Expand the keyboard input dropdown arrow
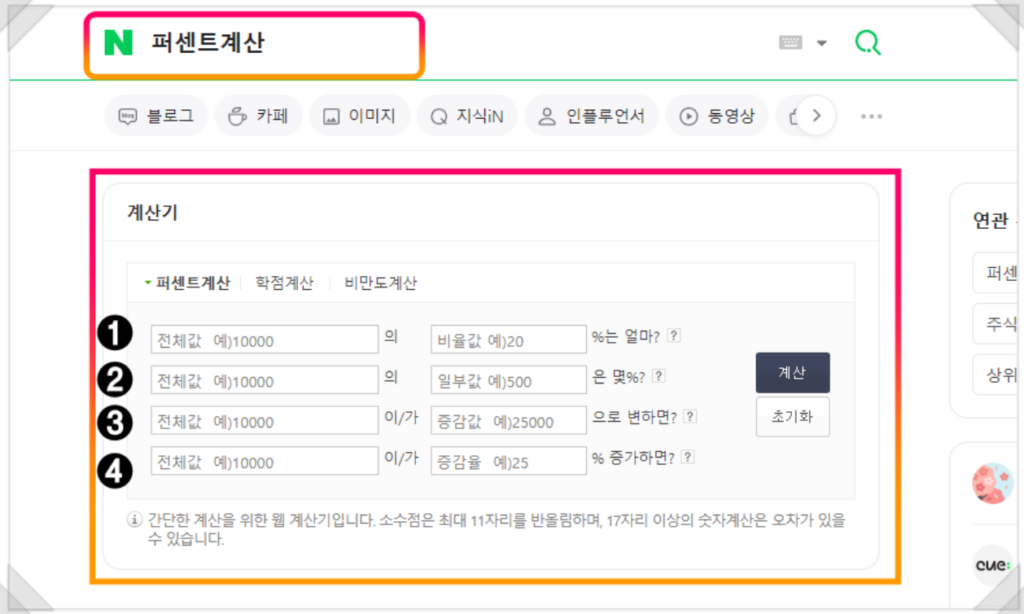This screenshot has height=614, width=1024. [822, 43]
